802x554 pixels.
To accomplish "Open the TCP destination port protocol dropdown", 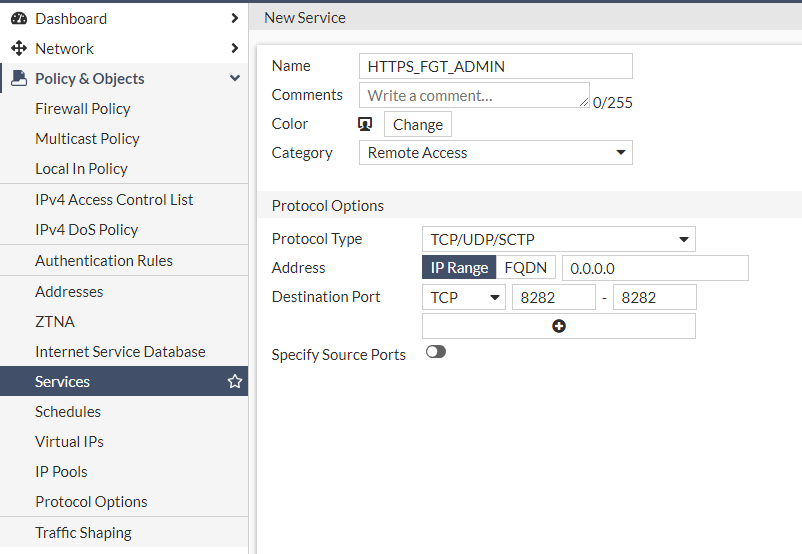I will coord(464,297).
